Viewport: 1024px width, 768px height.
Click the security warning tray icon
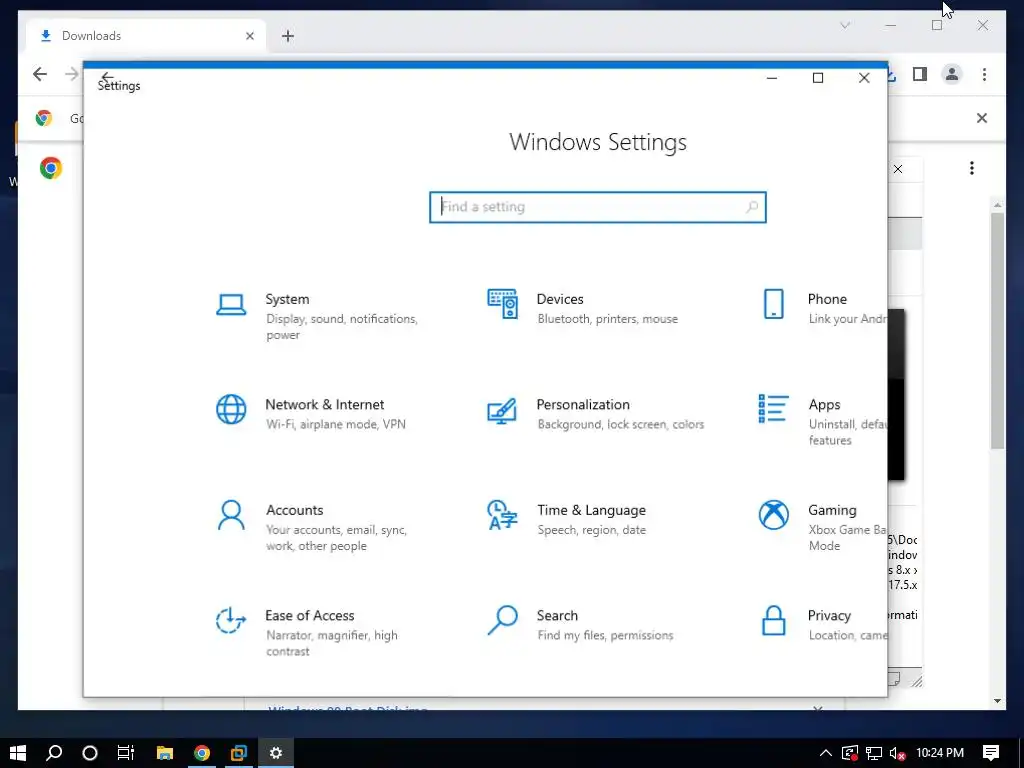coord(850,754)
